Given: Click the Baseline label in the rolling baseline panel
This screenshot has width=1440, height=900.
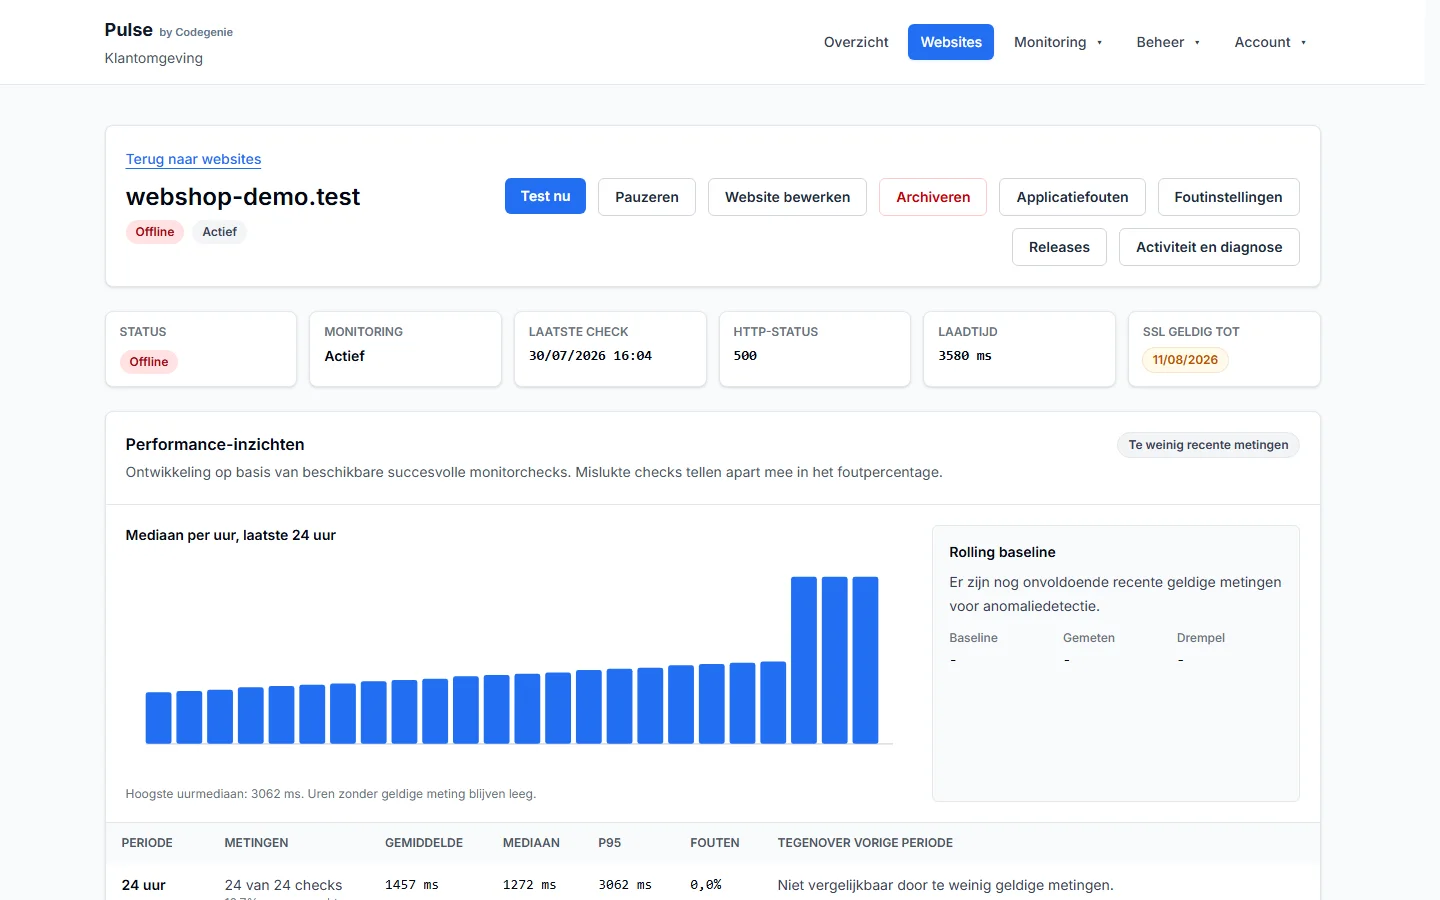Looking at the screenshot, I should (973, 638).
